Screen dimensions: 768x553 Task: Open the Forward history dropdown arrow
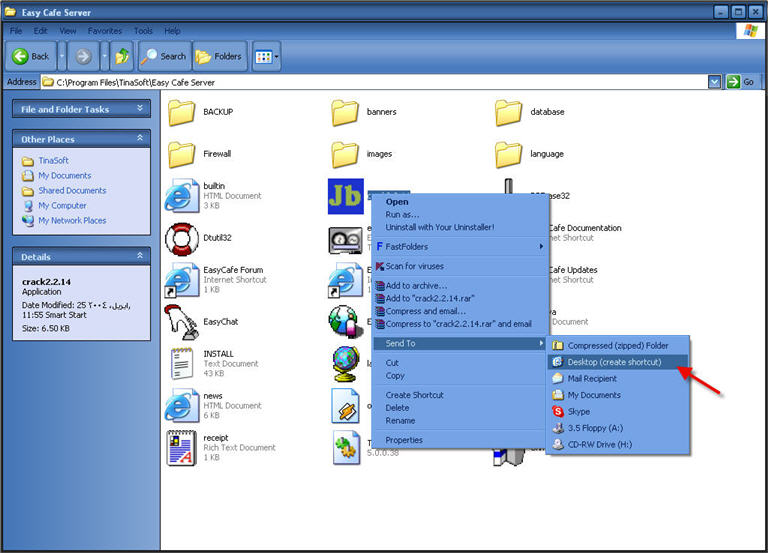tap(104, 56)
